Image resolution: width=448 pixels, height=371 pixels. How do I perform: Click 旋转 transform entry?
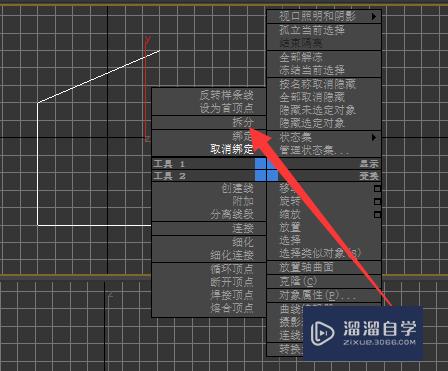pos(290,201)
